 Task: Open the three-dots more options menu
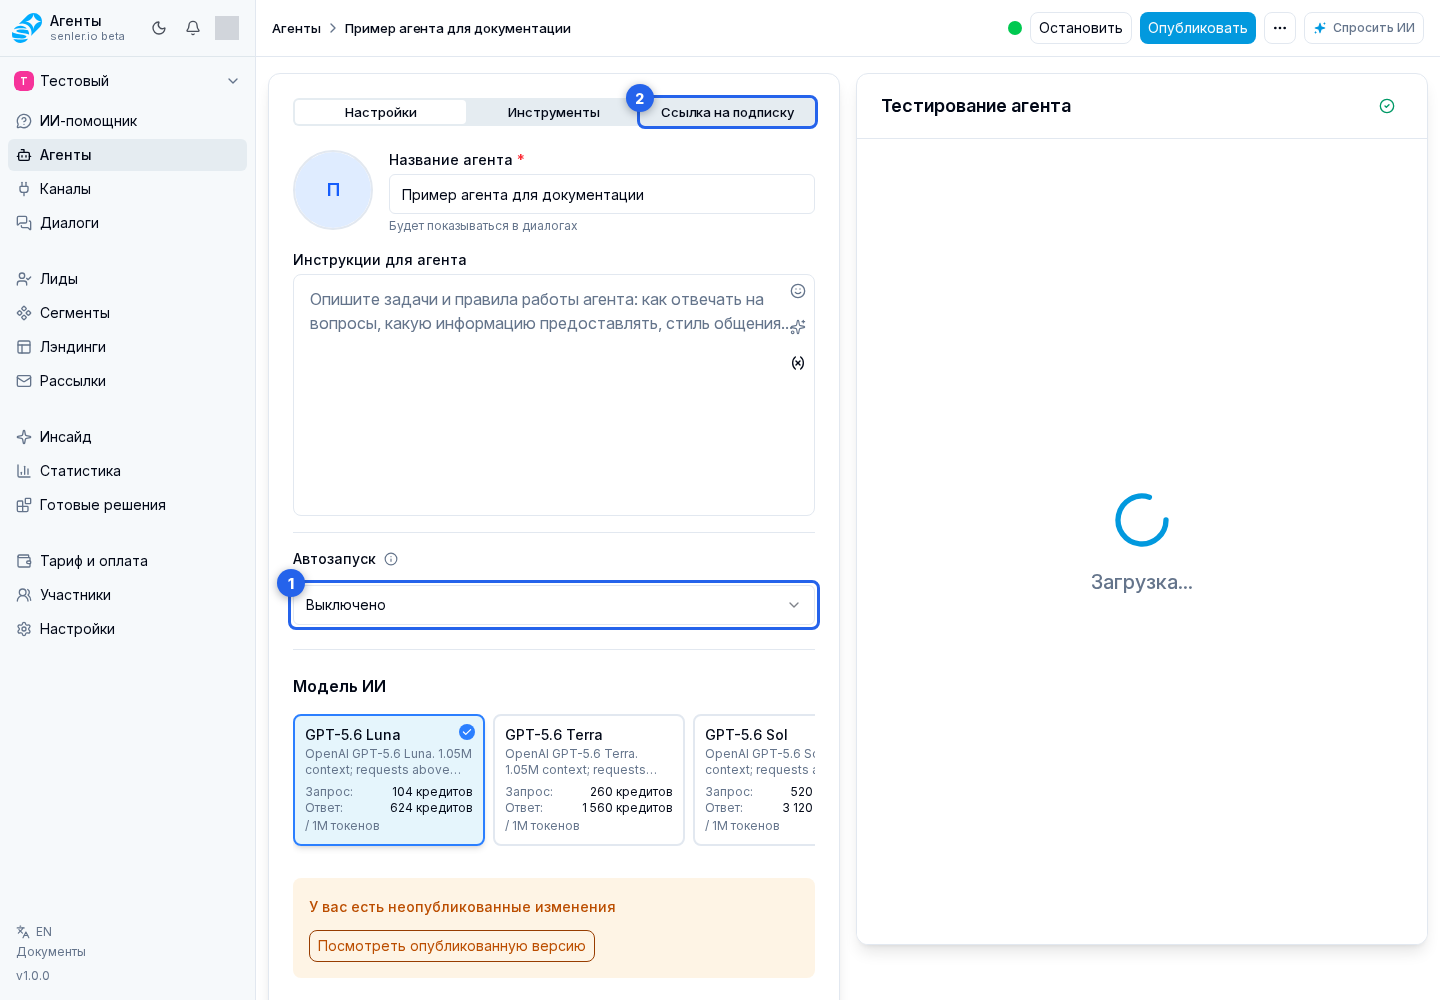(x=1280, y=28)
